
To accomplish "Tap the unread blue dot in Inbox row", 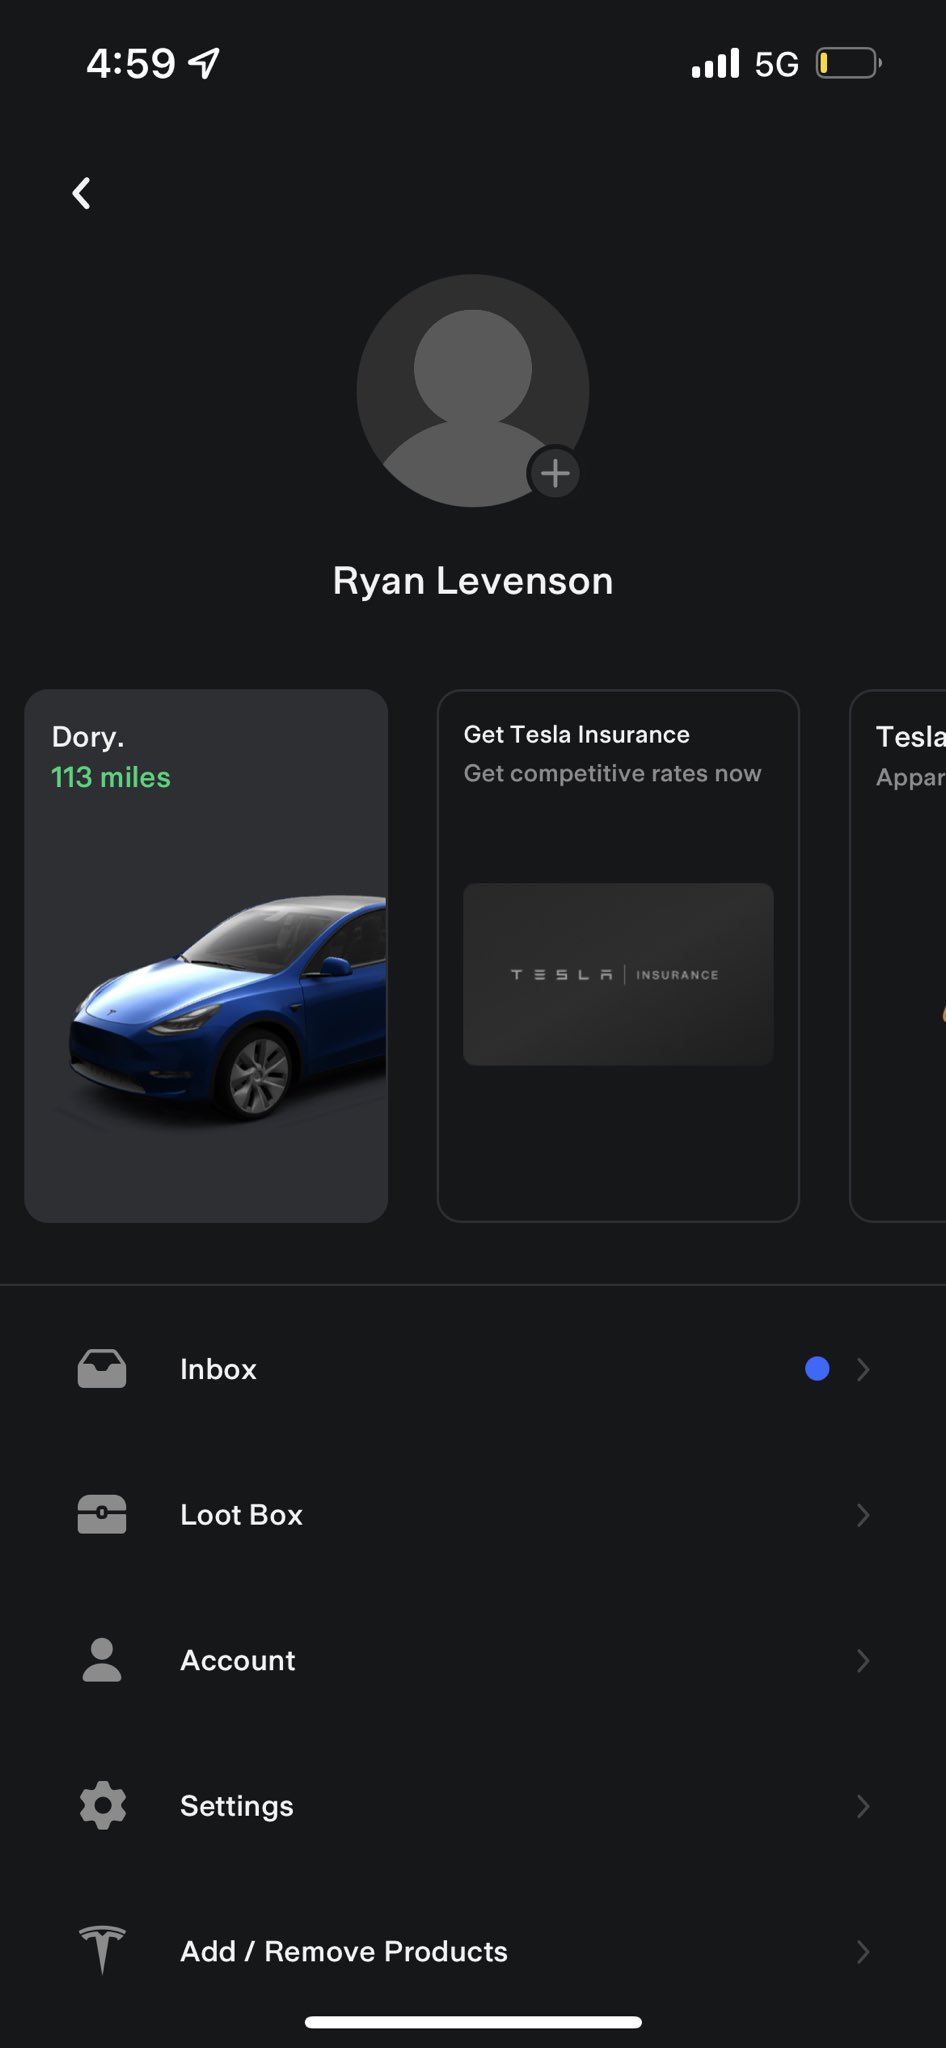I will point(817,1369).
